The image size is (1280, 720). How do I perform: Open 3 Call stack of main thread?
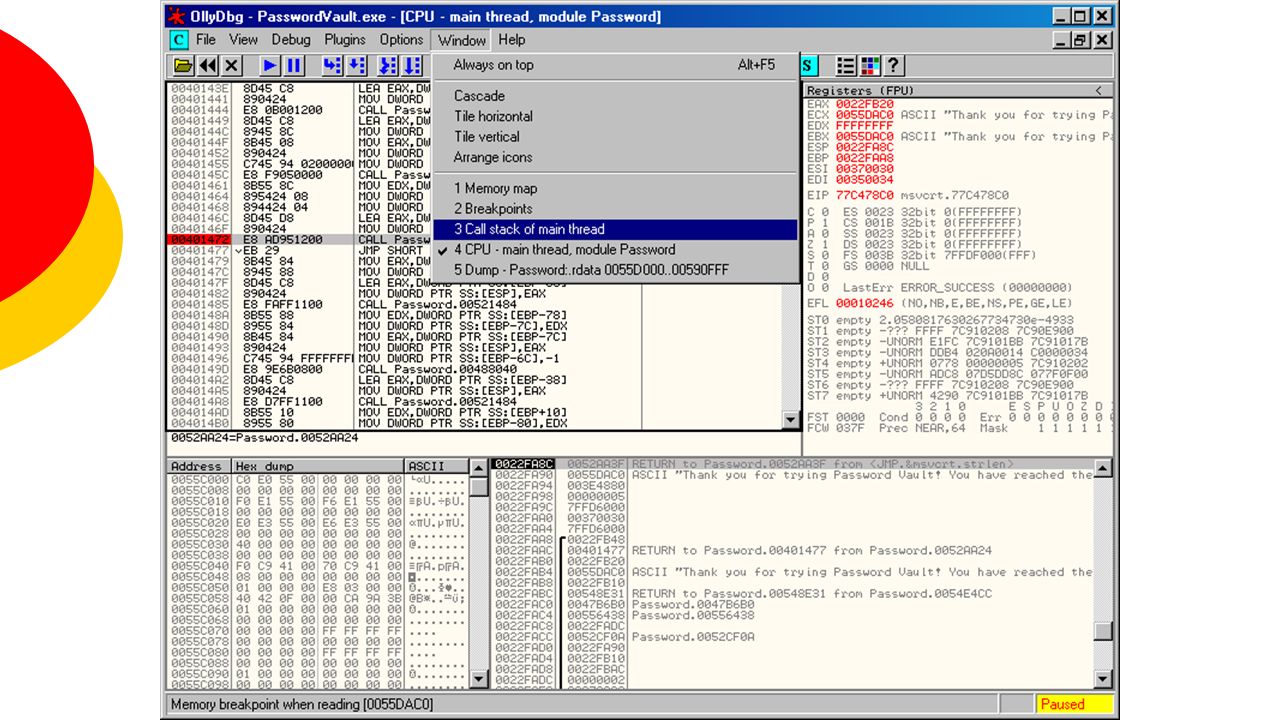point(615,229)
